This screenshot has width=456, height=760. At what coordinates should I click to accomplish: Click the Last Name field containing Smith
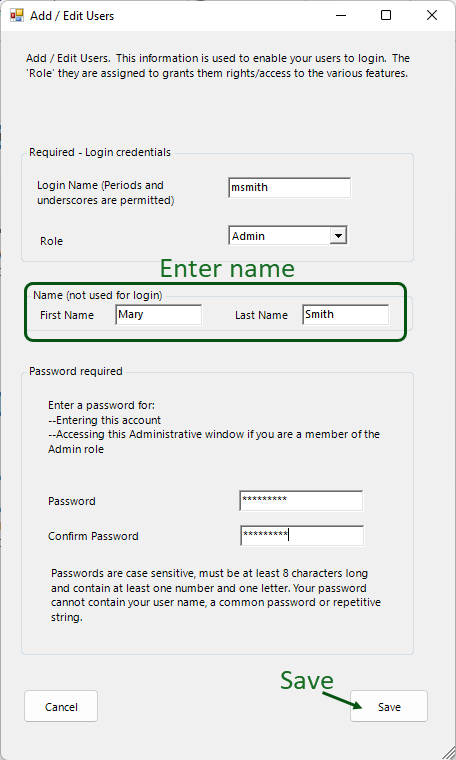pyautogui.click(x=345, y=315)
